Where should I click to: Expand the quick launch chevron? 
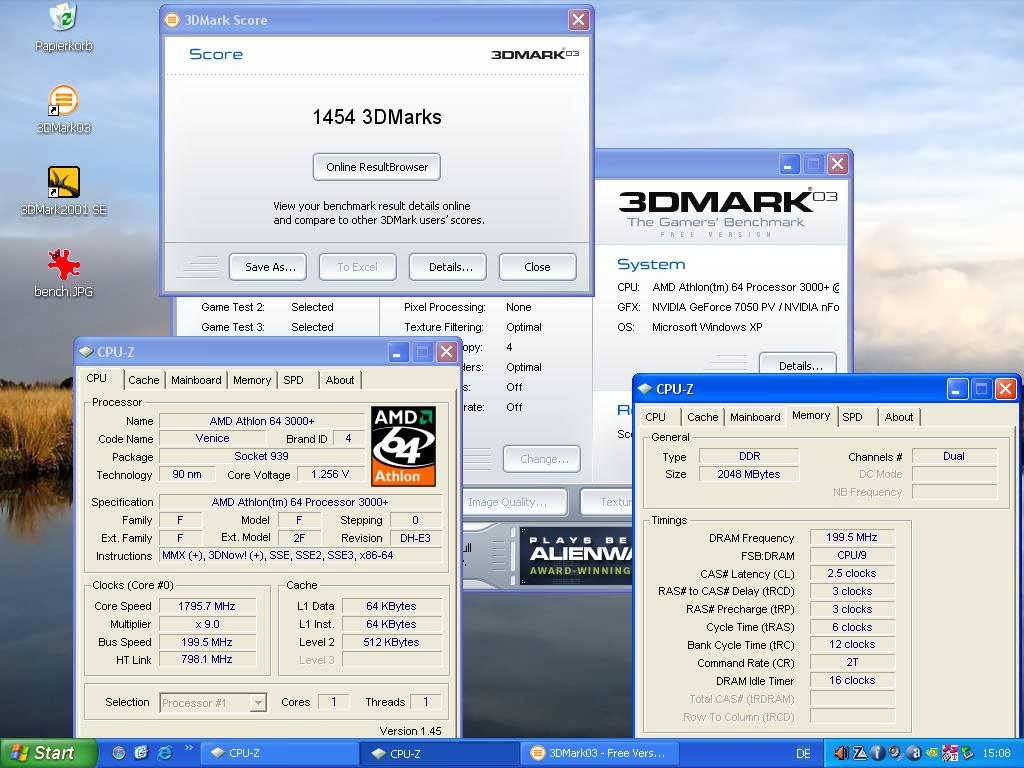click(x=189, y=748)
